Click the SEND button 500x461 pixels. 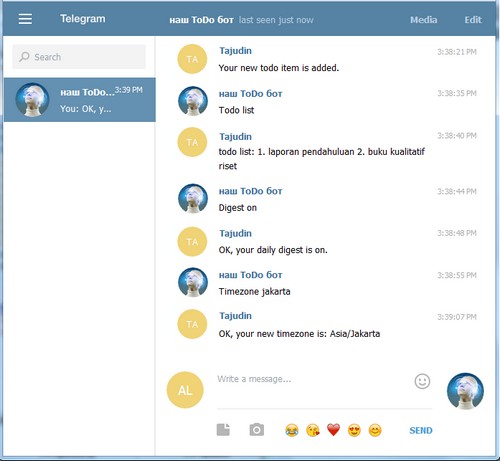(x=421, y=430)
